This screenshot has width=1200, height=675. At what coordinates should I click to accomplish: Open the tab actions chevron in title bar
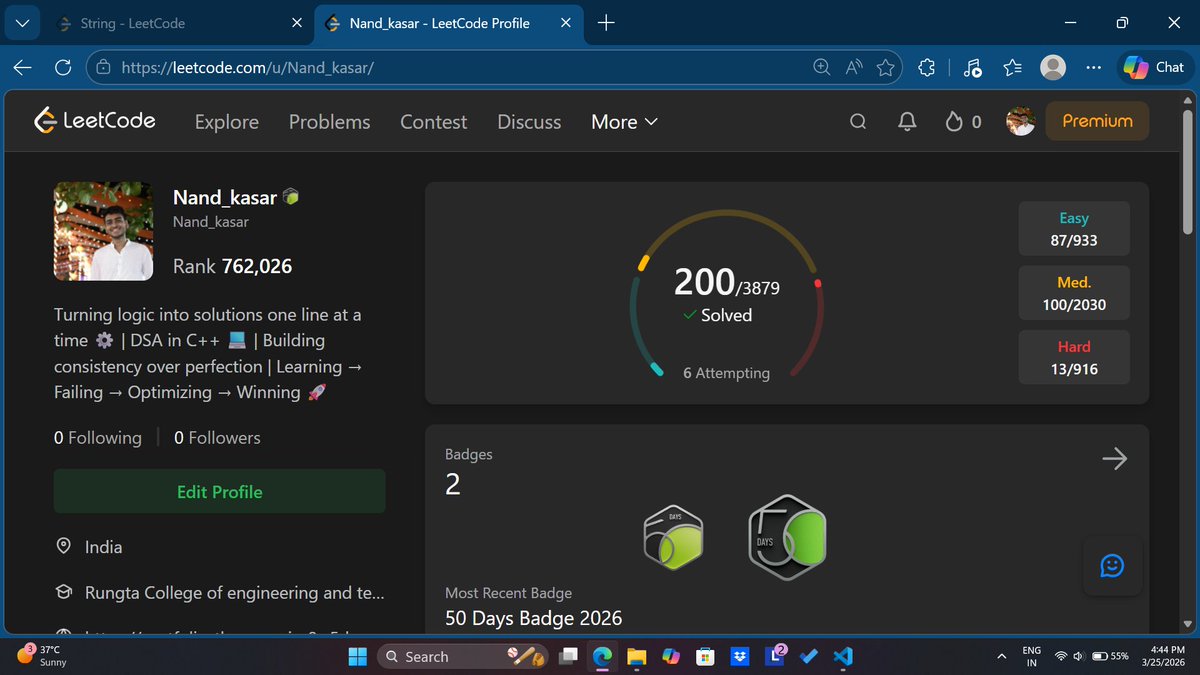click(22, 22)
